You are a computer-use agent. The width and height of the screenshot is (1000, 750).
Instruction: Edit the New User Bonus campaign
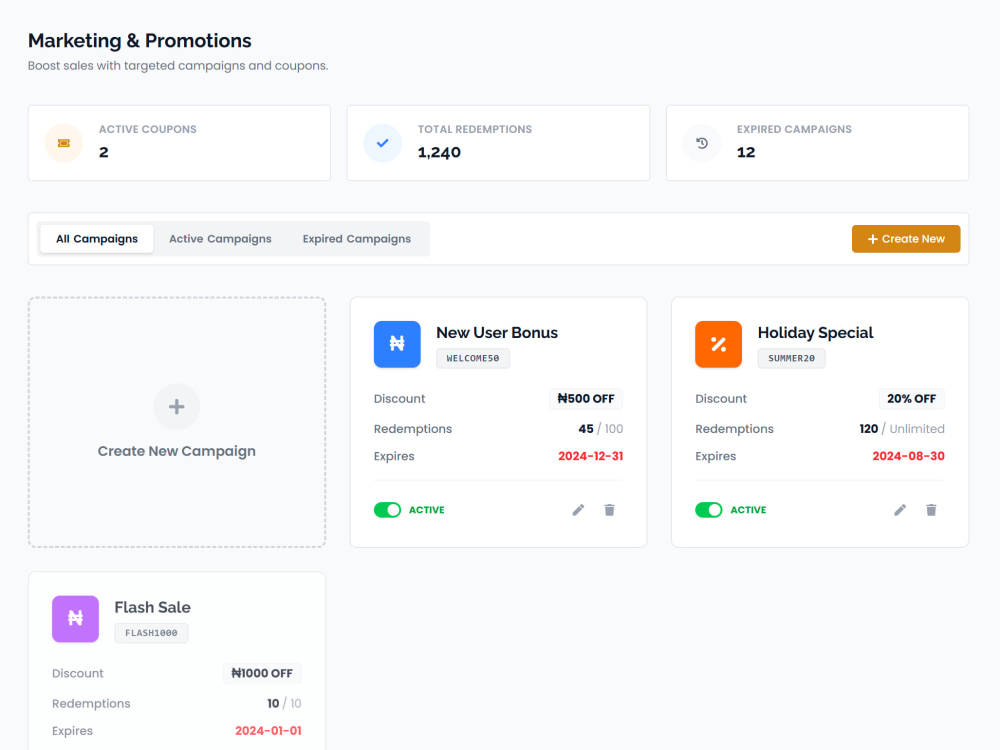(x=578, y=510)
